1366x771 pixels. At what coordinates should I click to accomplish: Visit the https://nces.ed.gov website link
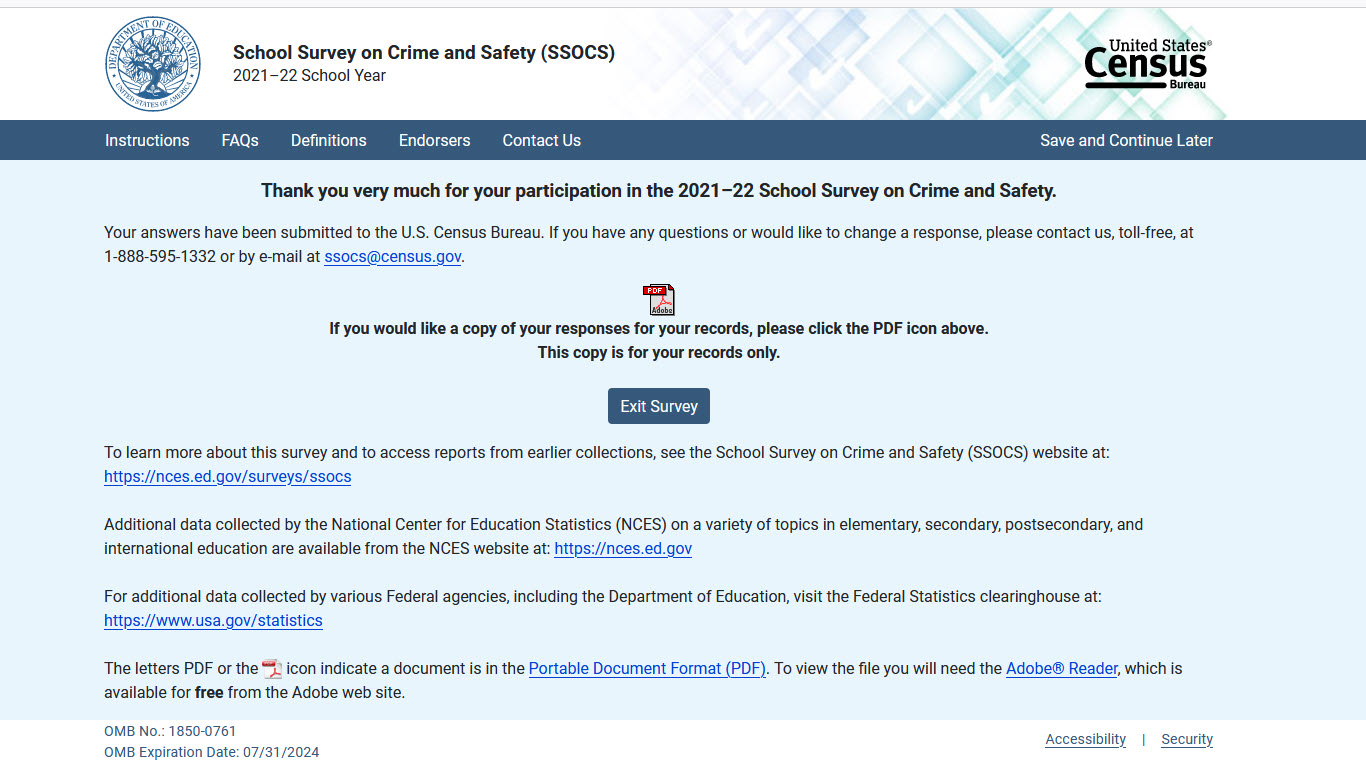click(x=623, y=548)
